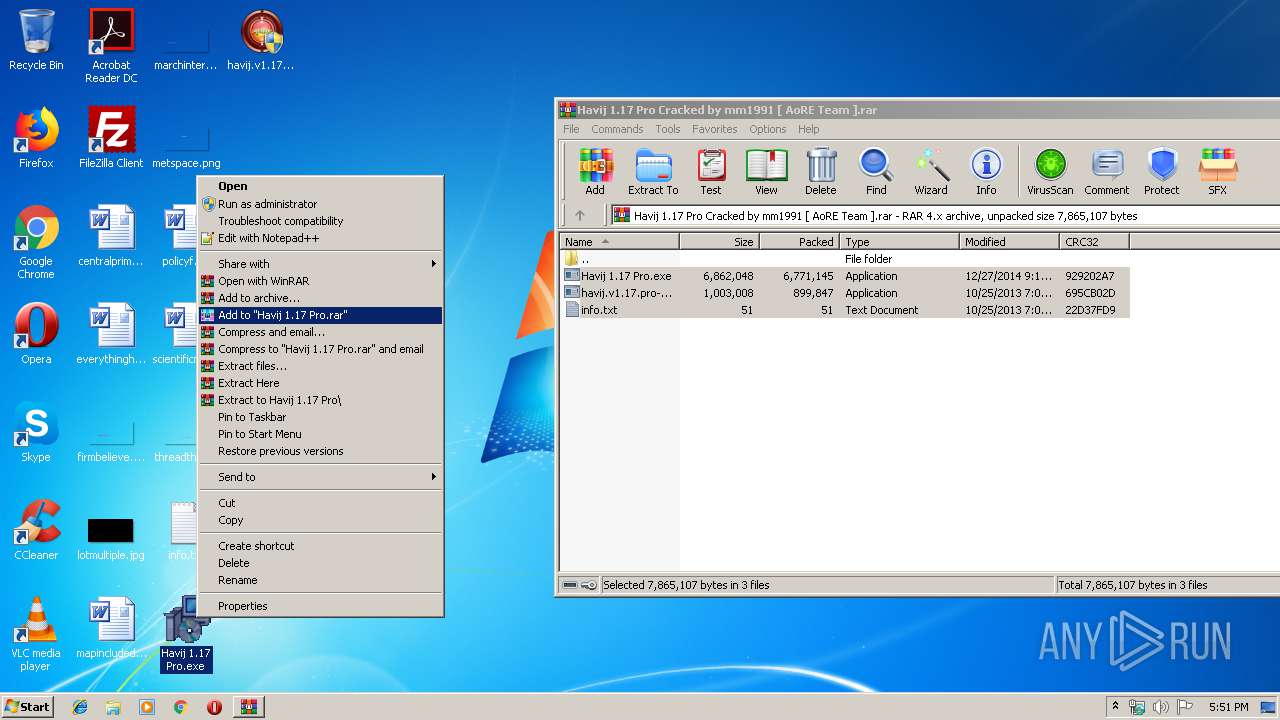Choose Add to "Havij 1.17 Pro.rar"
The width and height of the screenshot is (1280, 720).
pos(320,315)
